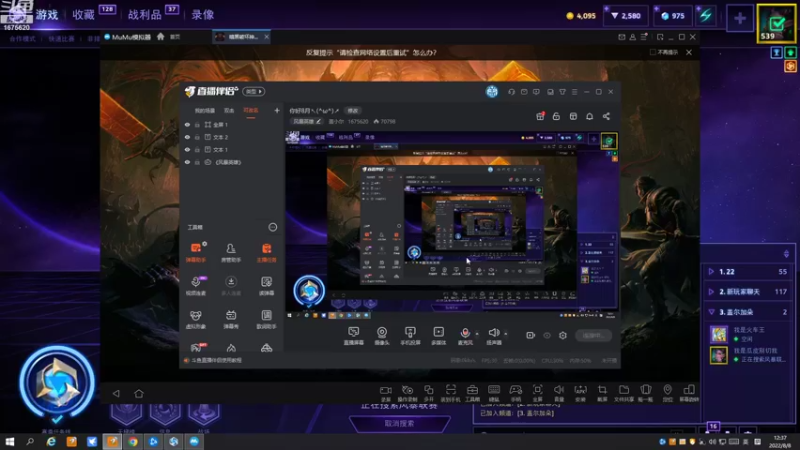Click the record camera icon beside the settings gear
The width and height of the screenshot is (800, 450).
pyautogui.click(x=531, y=335)
